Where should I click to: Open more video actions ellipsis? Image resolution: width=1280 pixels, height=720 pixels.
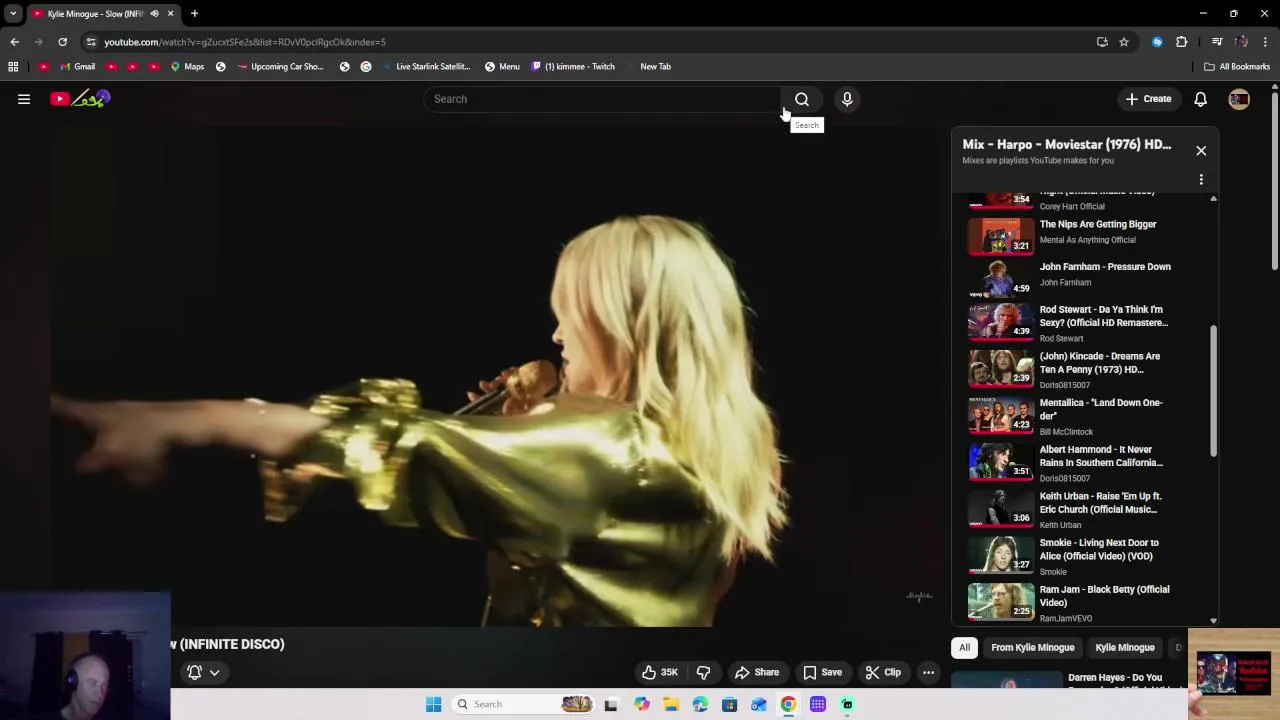[x=928, y=672]
